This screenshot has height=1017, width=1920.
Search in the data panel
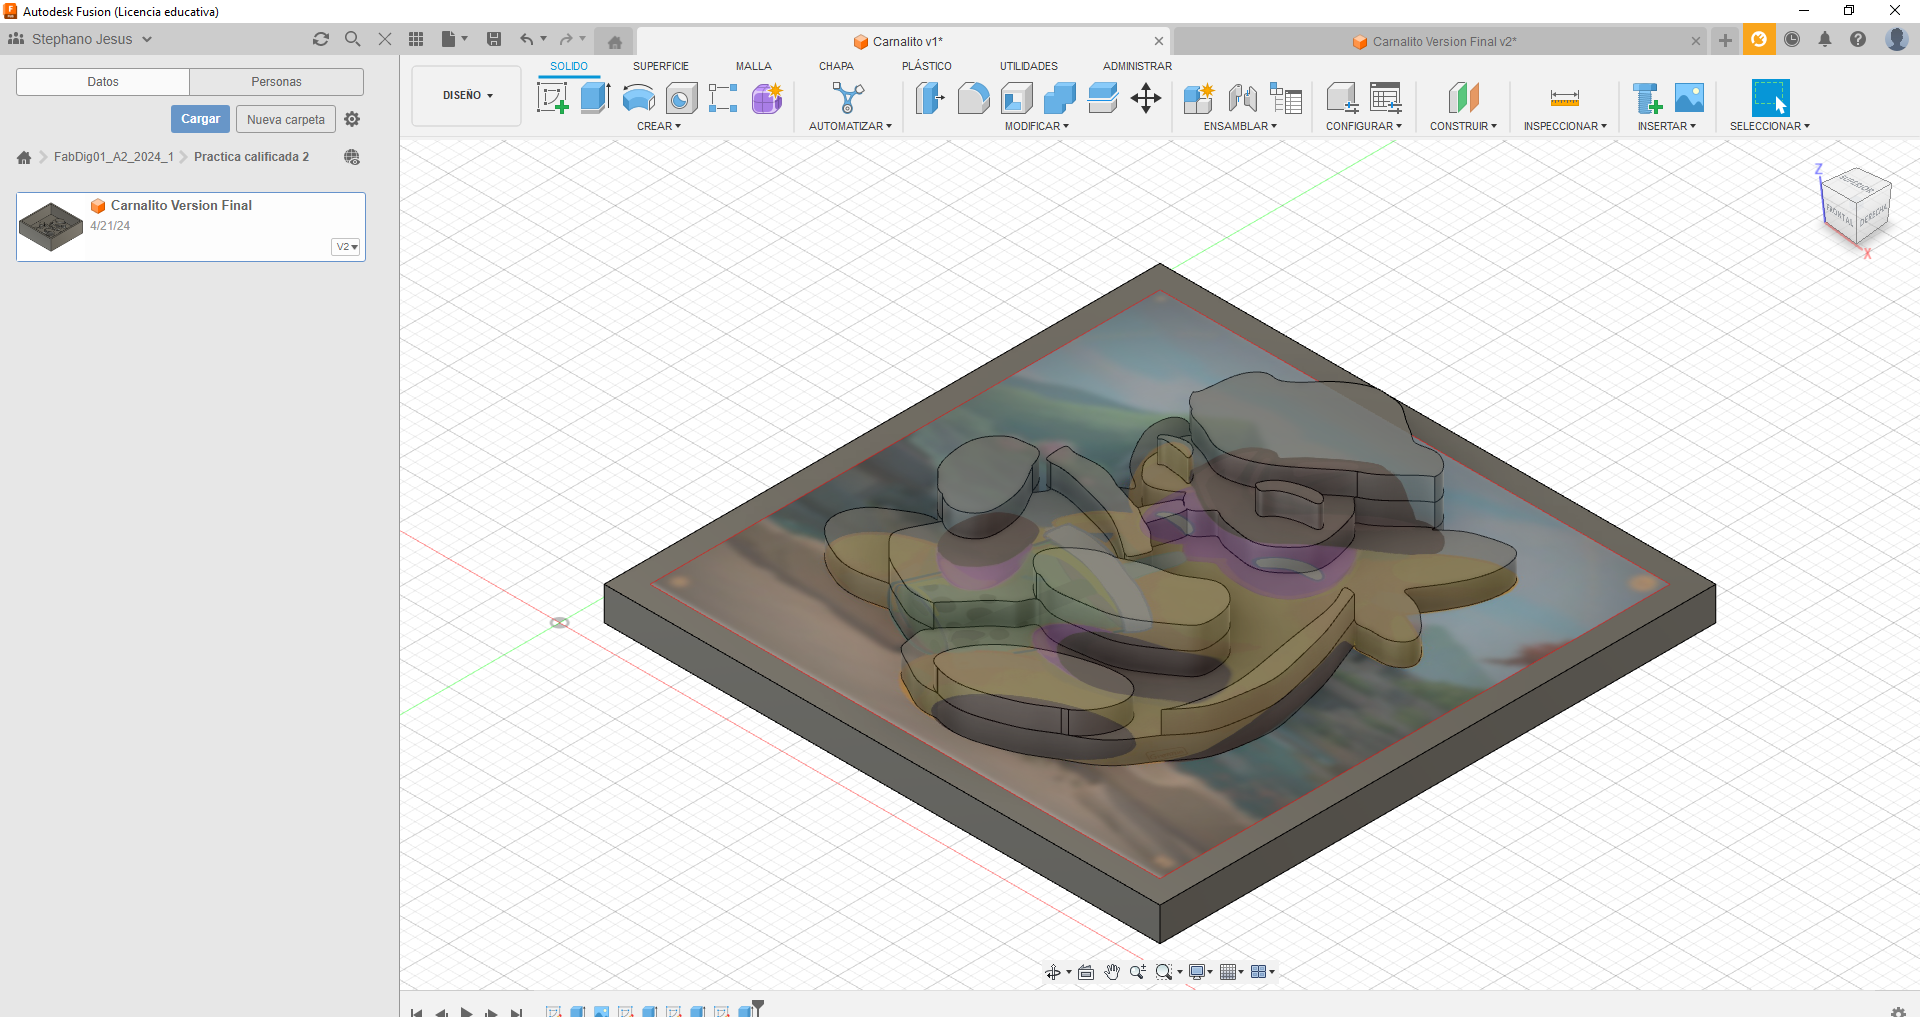tap(352, 39)
